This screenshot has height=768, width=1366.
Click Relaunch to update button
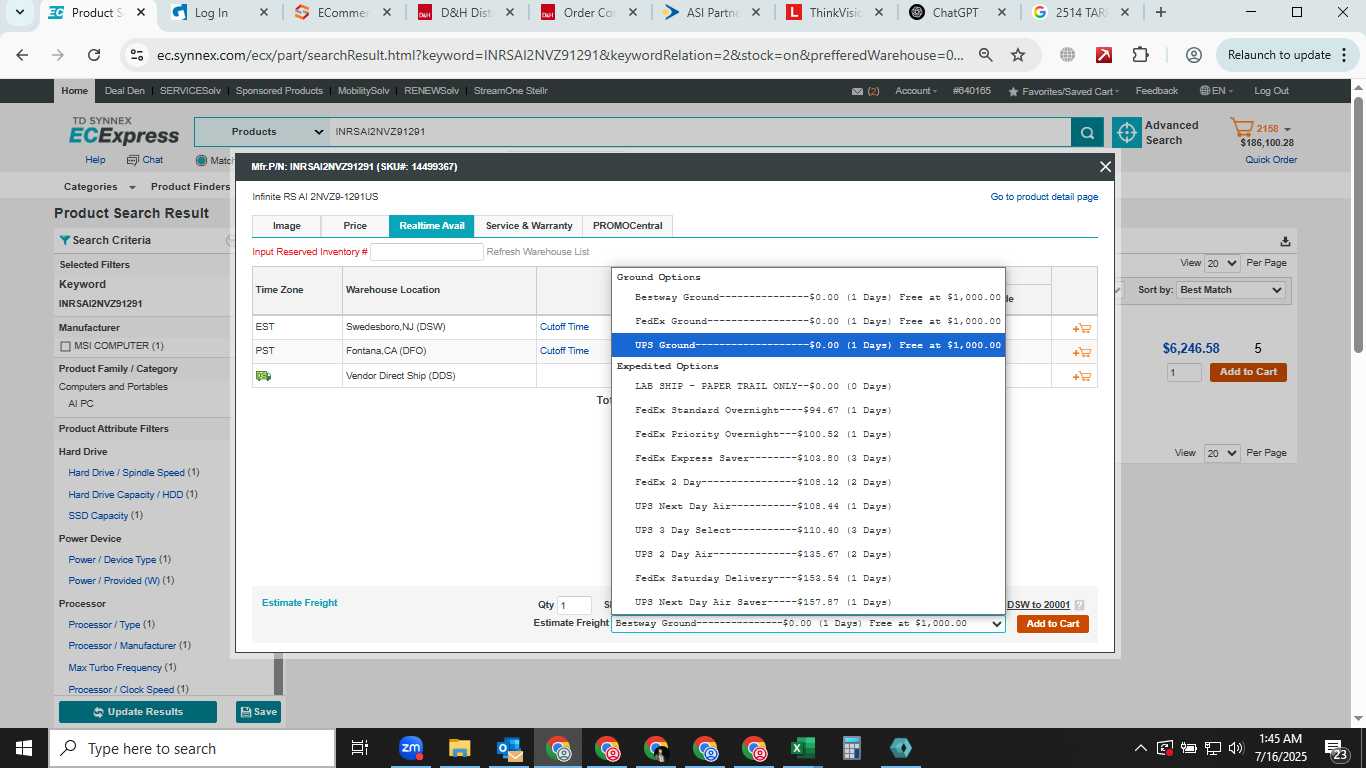coord(1285,55)
